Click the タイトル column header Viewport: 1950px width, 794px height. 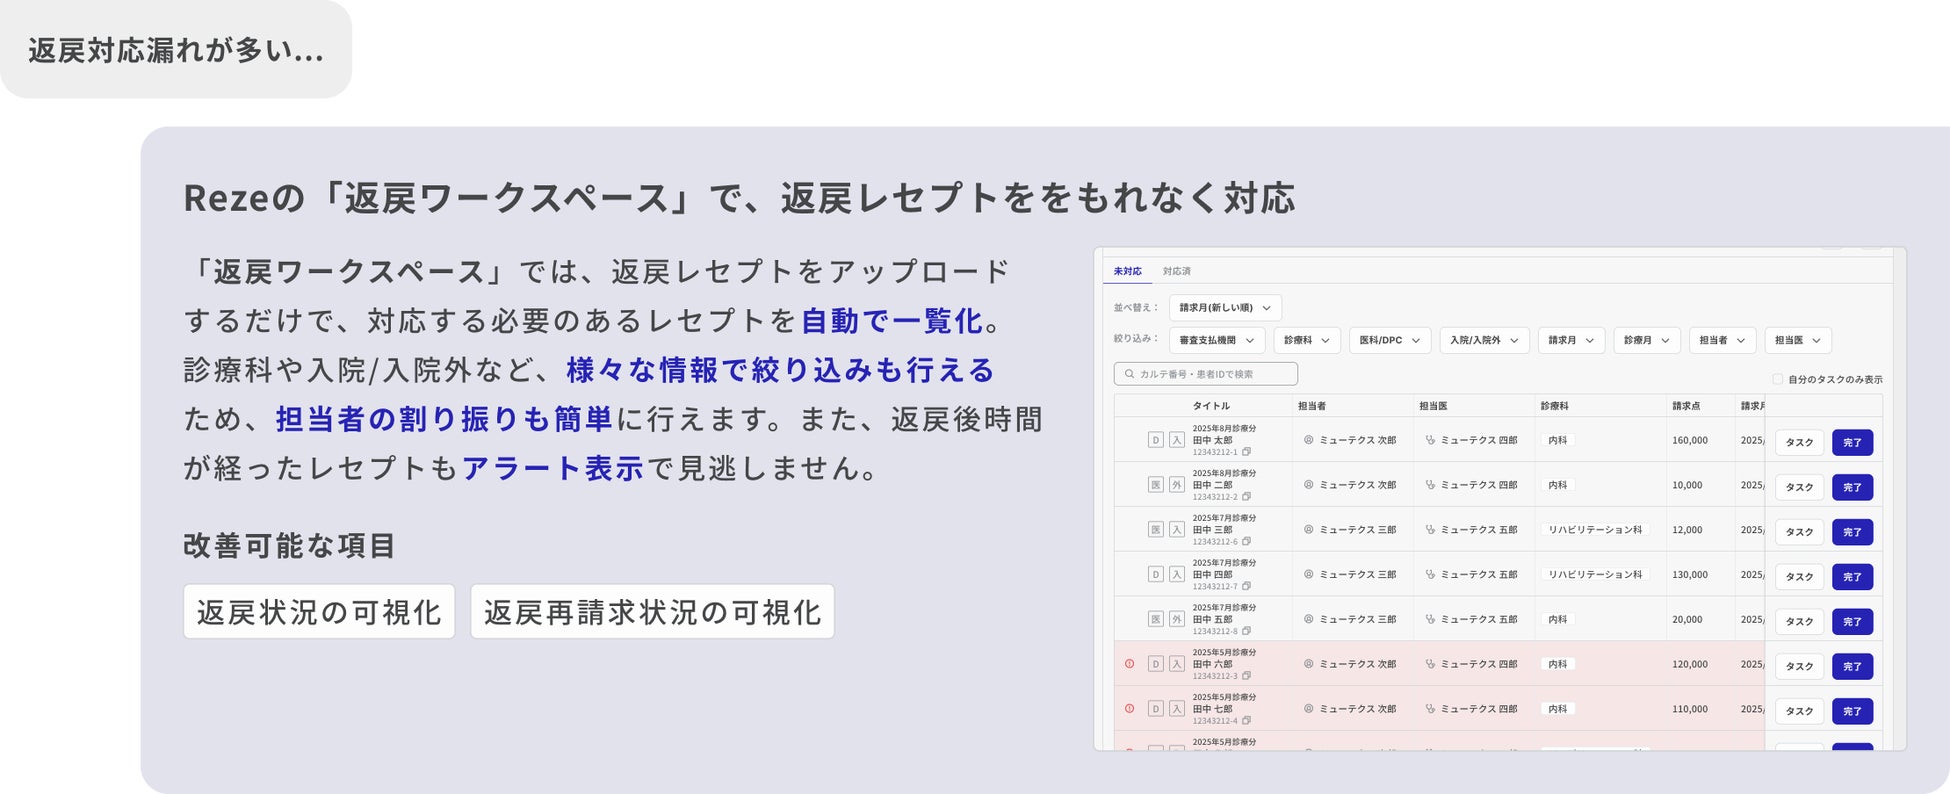1211,406
